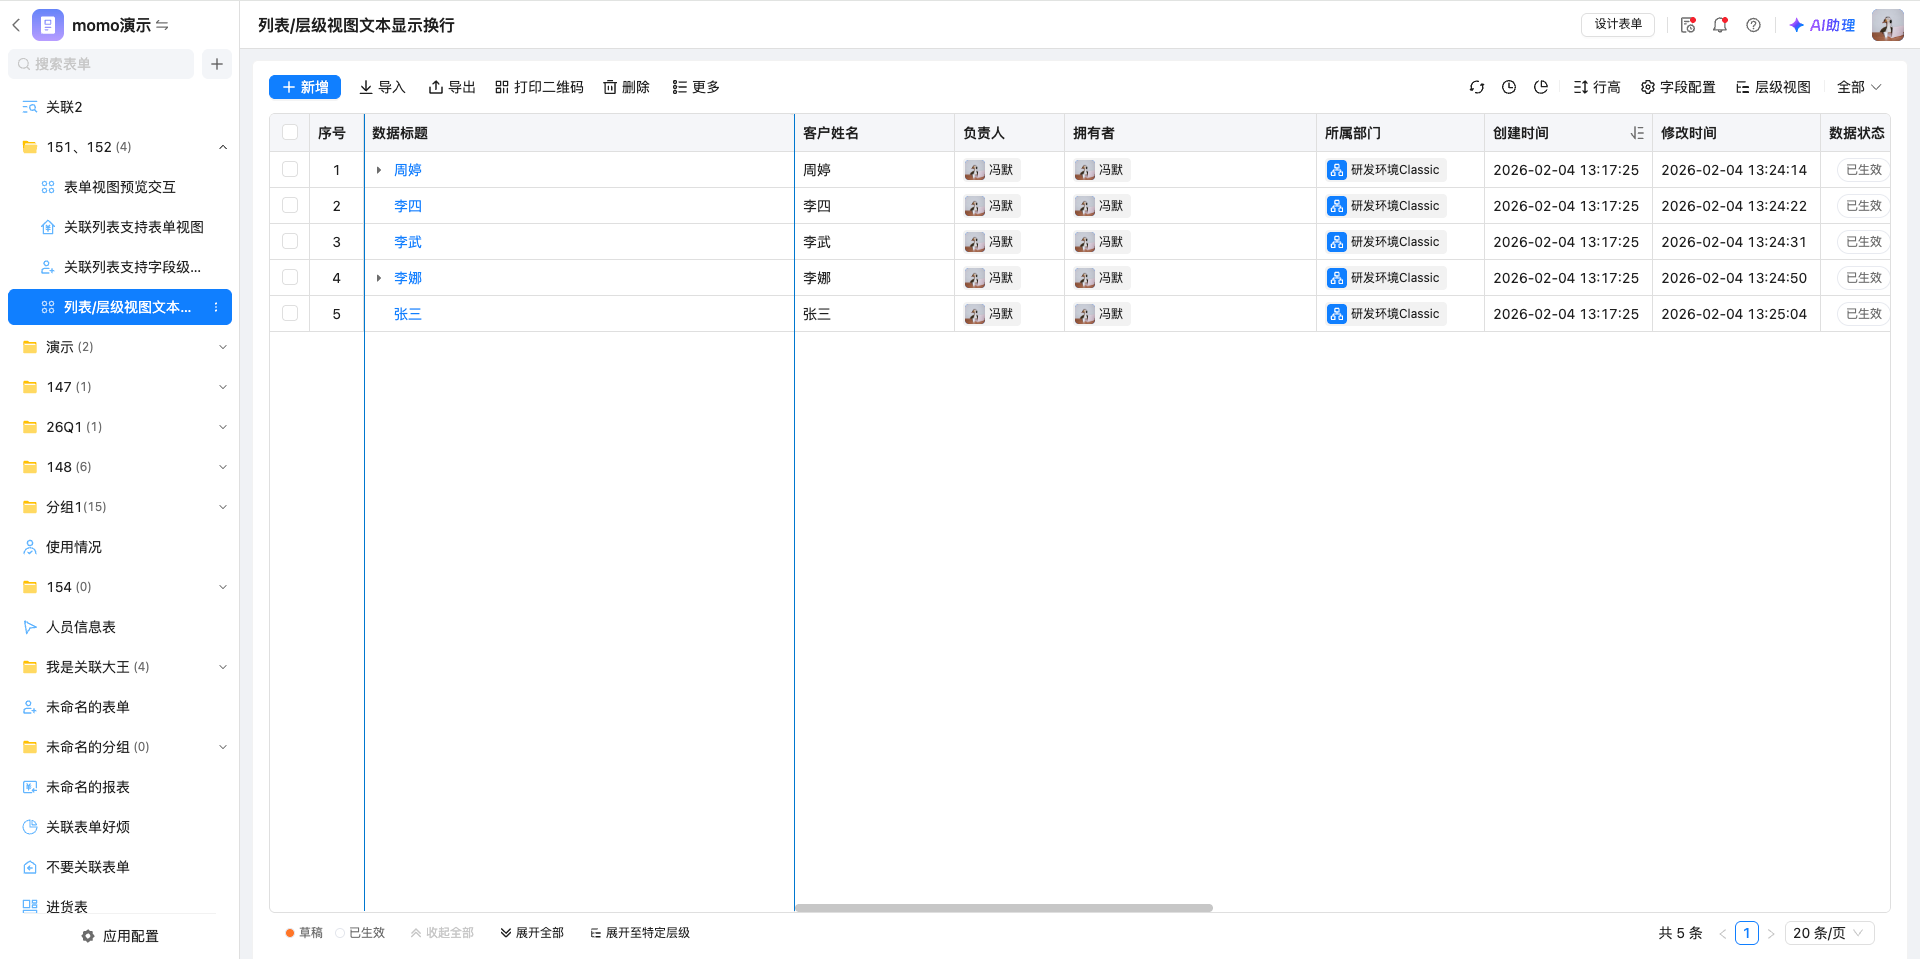1920x959 pixels.
Task: Click the 删除 delete button
Action: 626,87
